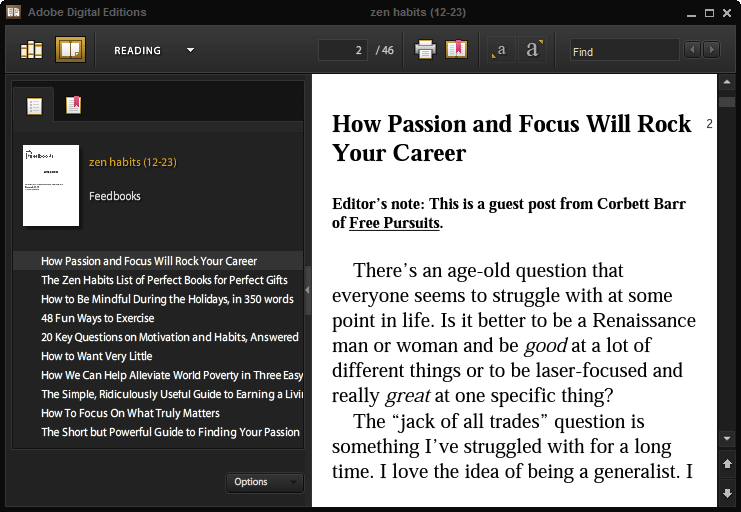Screen dimensions: 741x512
Task: Click the scrollbar thumb in the reading pane
Action: point(727,102)
